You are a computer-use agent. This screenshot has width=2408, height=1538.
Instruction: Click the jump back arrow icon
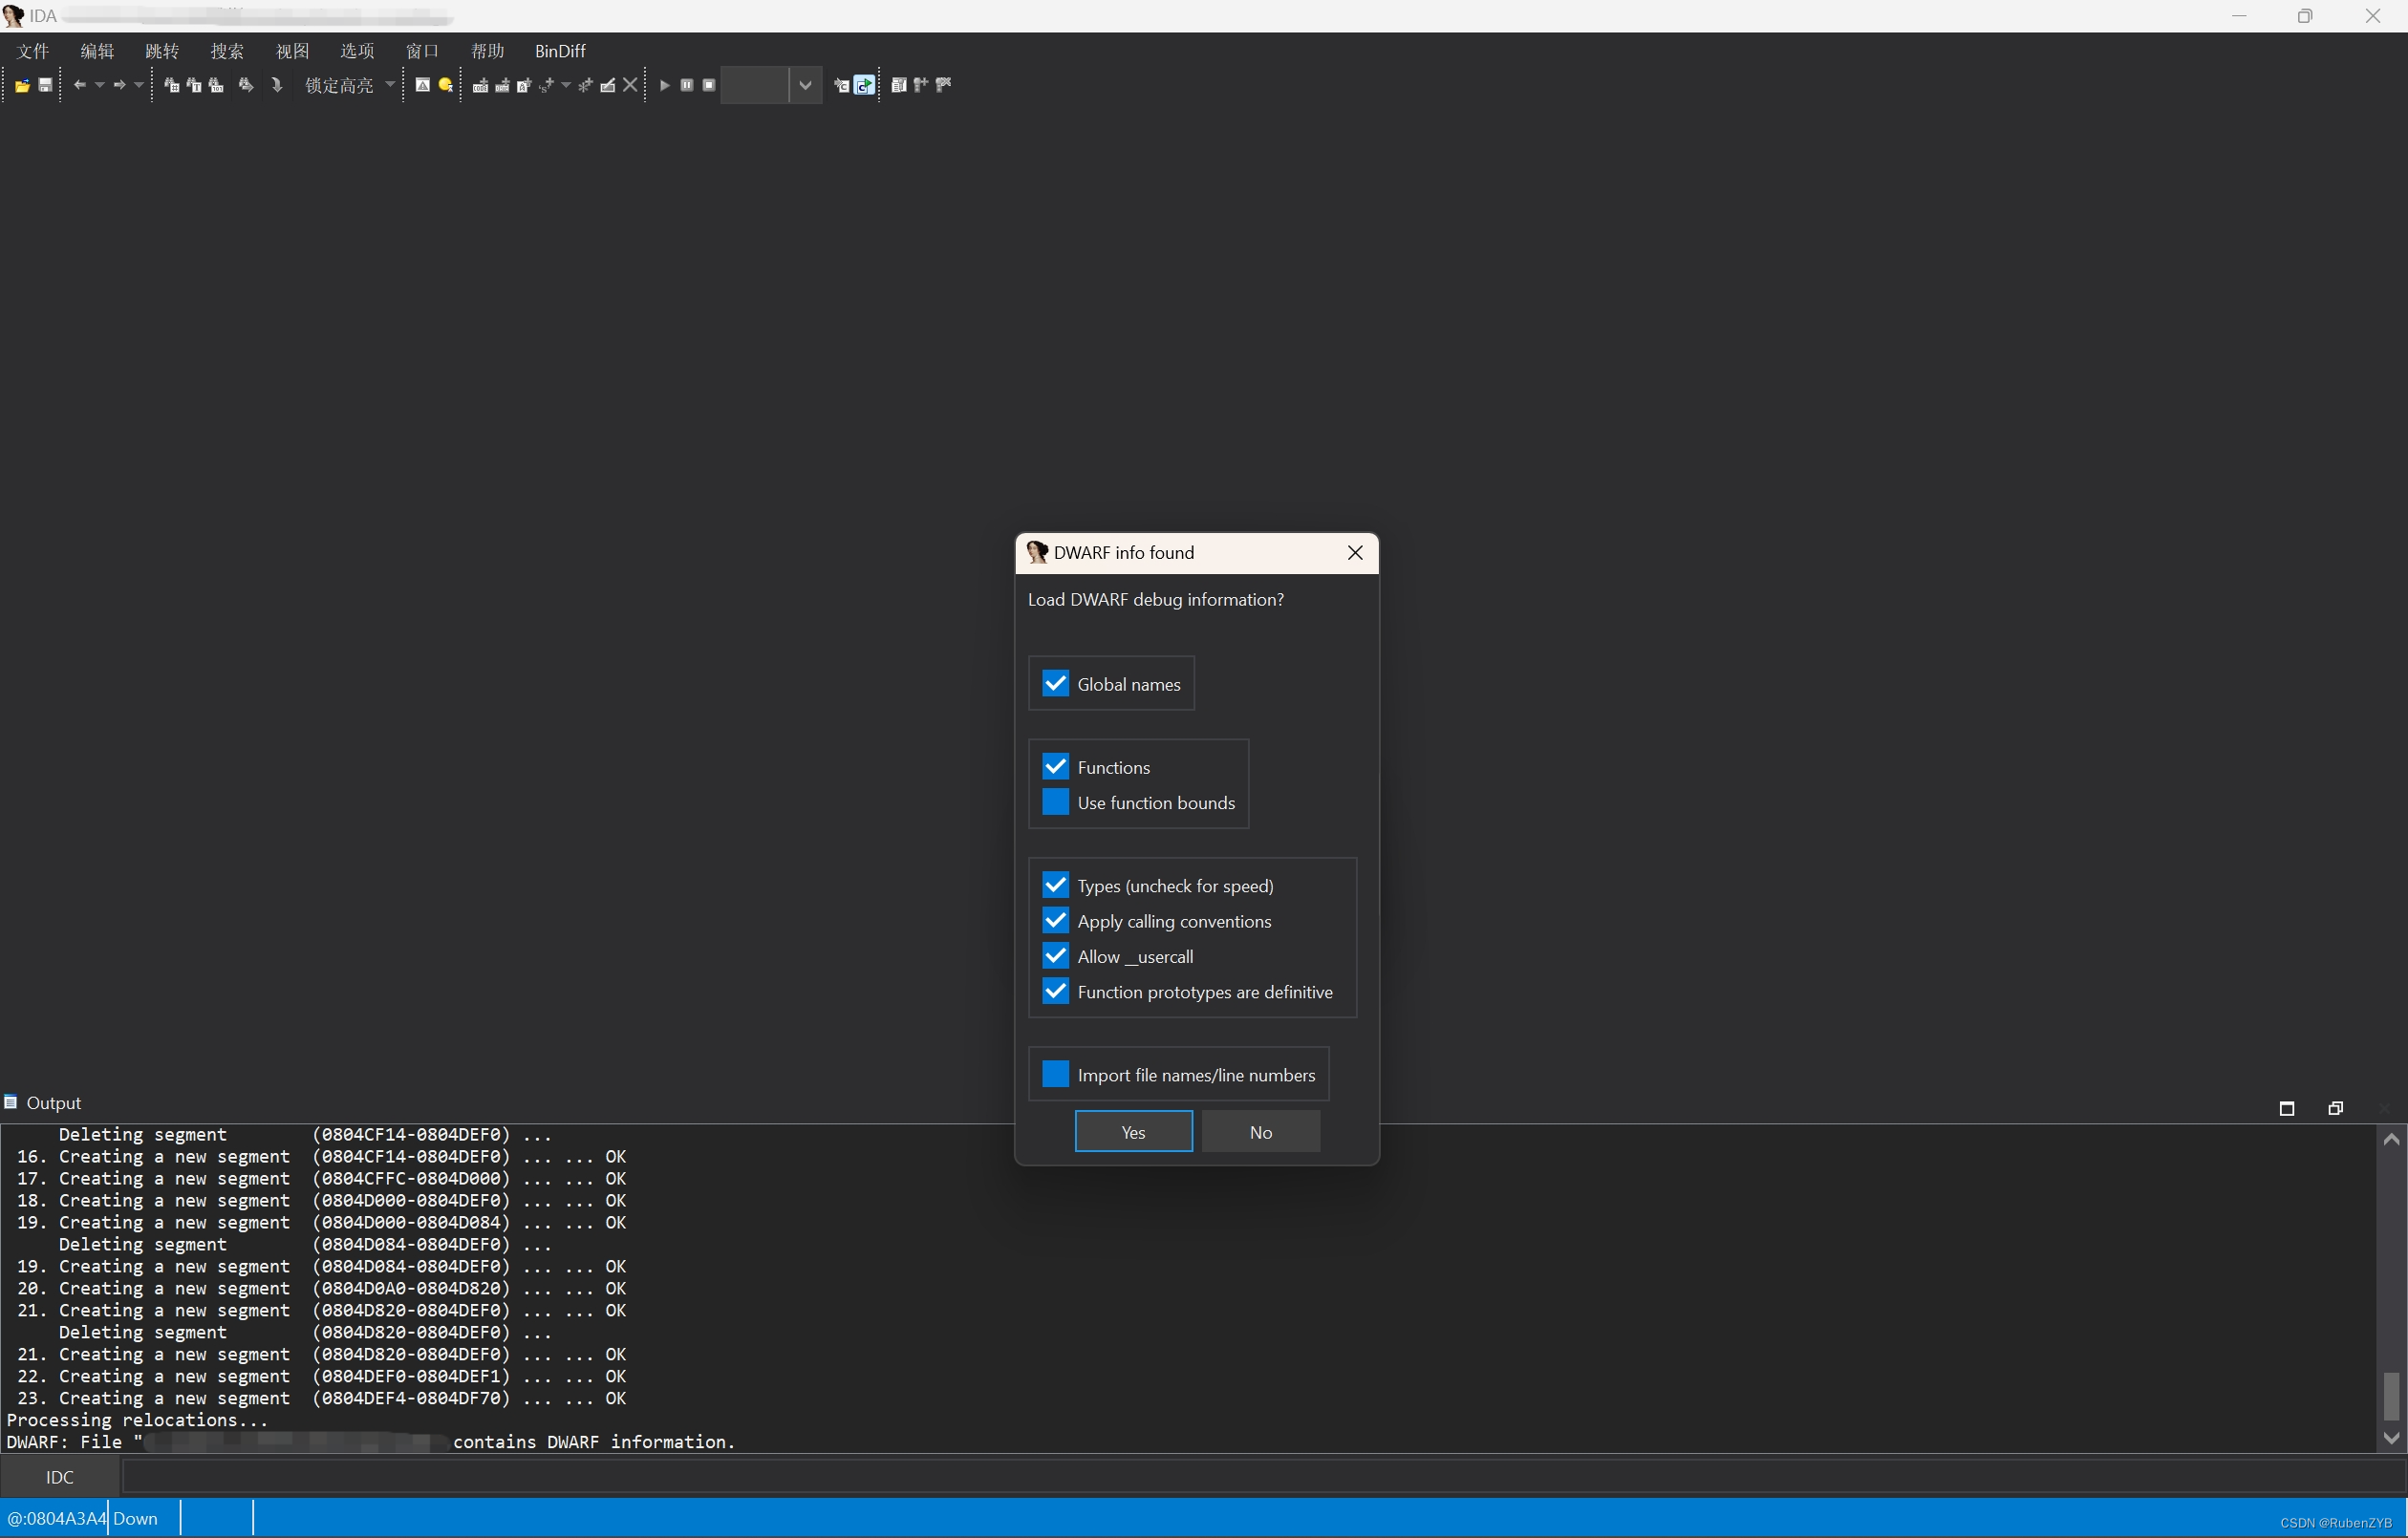[x=79, y=86]
